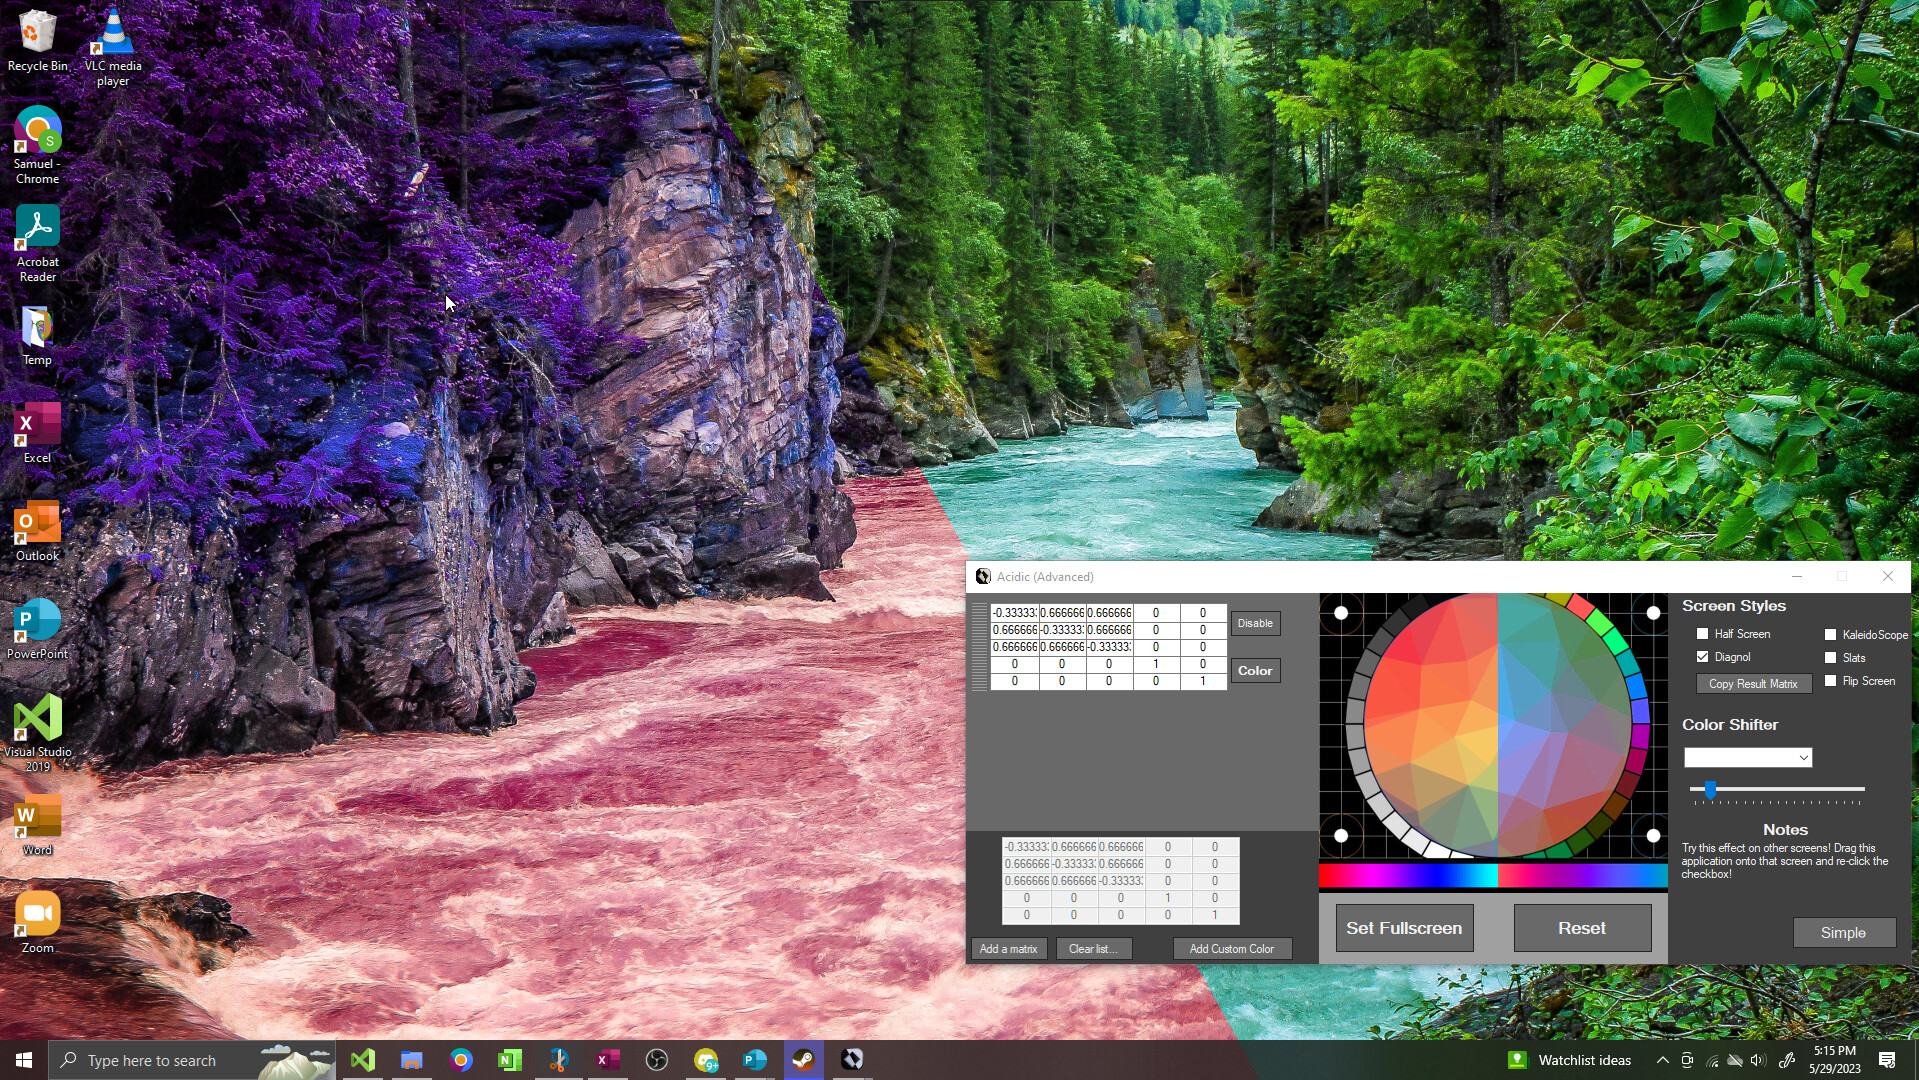Open OneNote from the taskbar
This screenshot has height=1080, width=1919.
(510, 1059)
